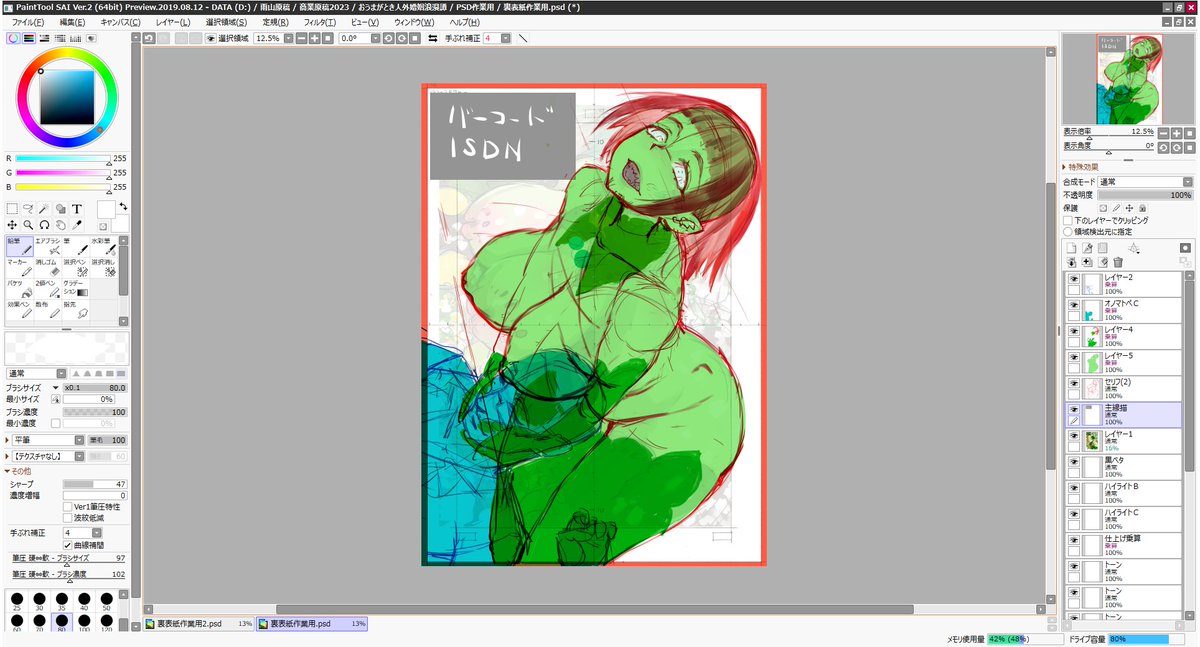The height and width of the screenshot is (647, 1200).
Task: Open the ウィンドウ(W) menu
Action: tap(414, 22)
